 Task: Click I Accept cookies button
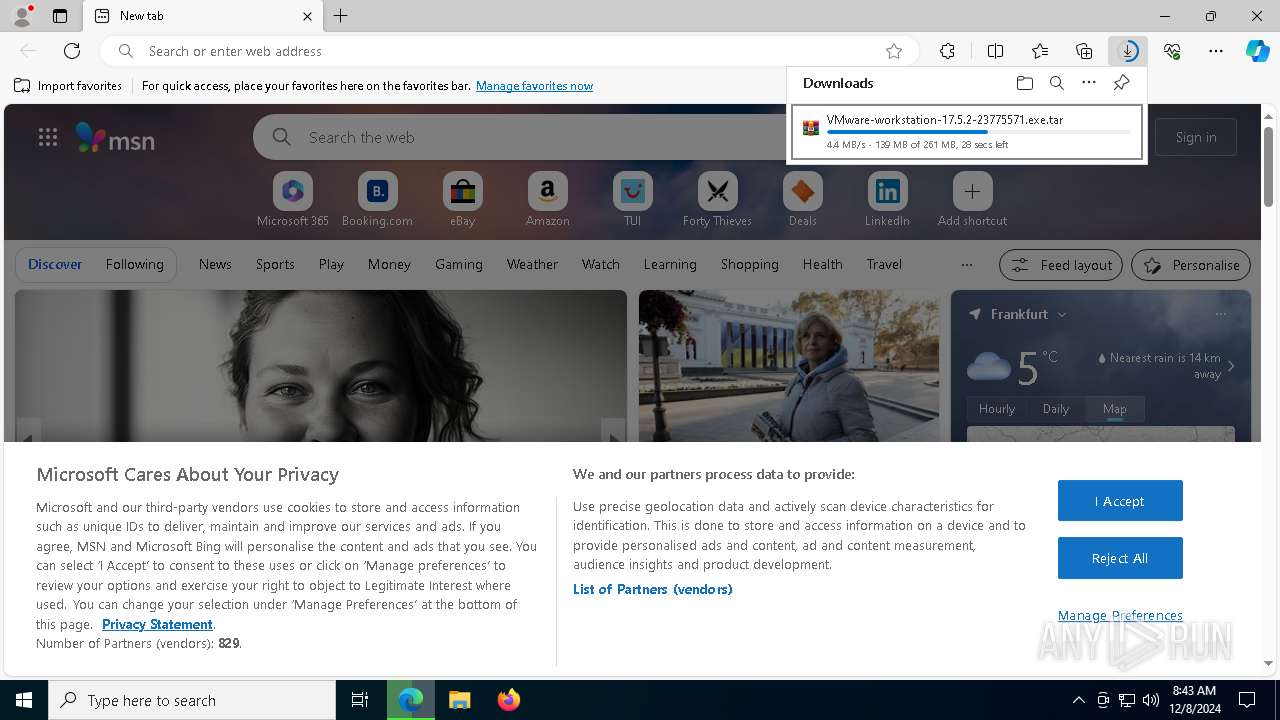[1120, 501]
